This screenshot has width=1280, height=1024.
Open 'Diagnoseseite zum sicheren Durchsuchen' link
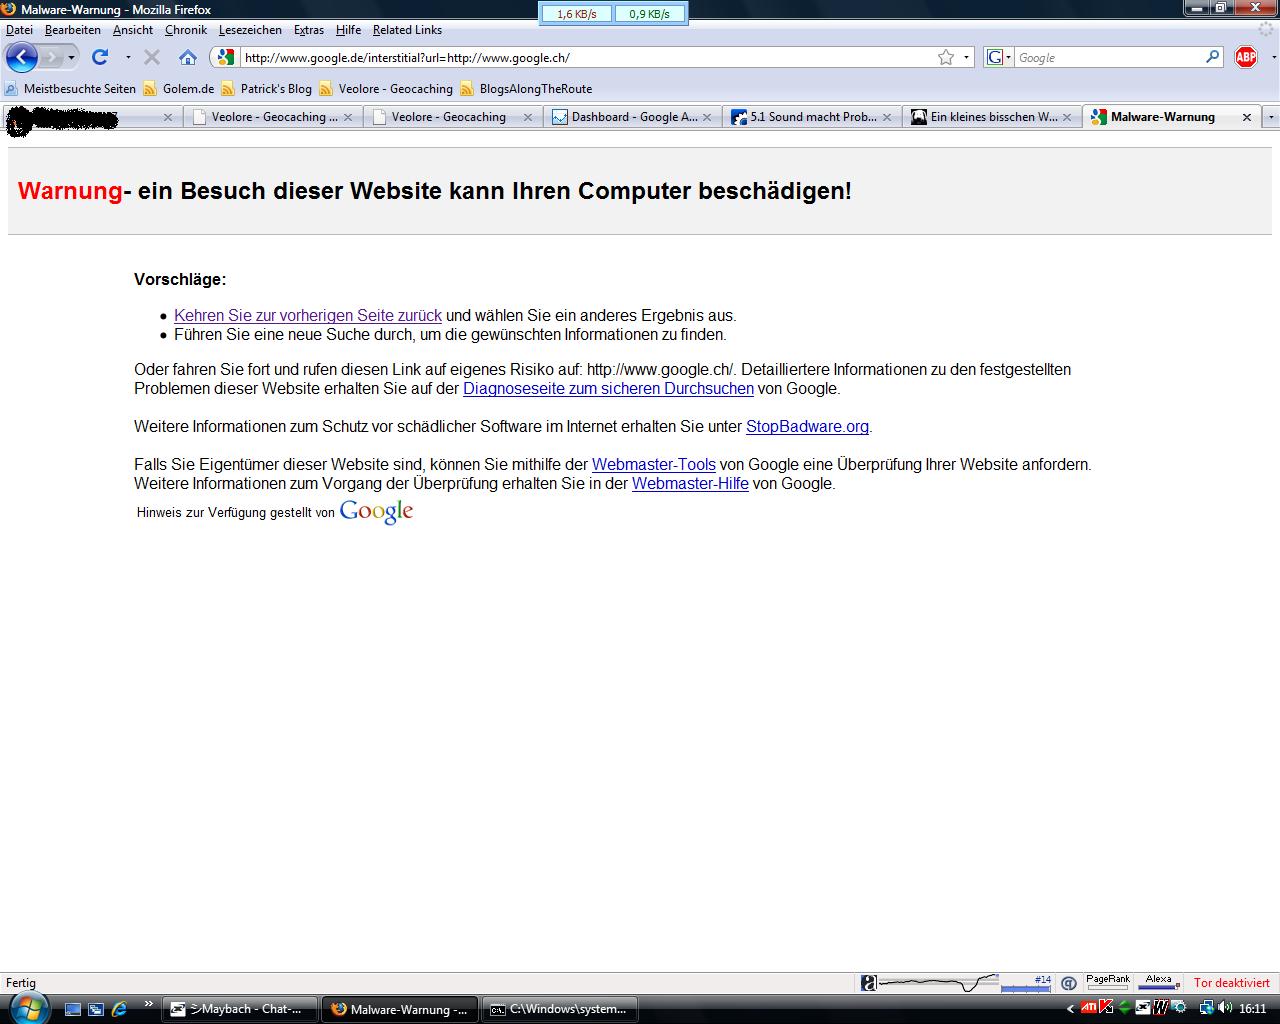click(608, 389)
